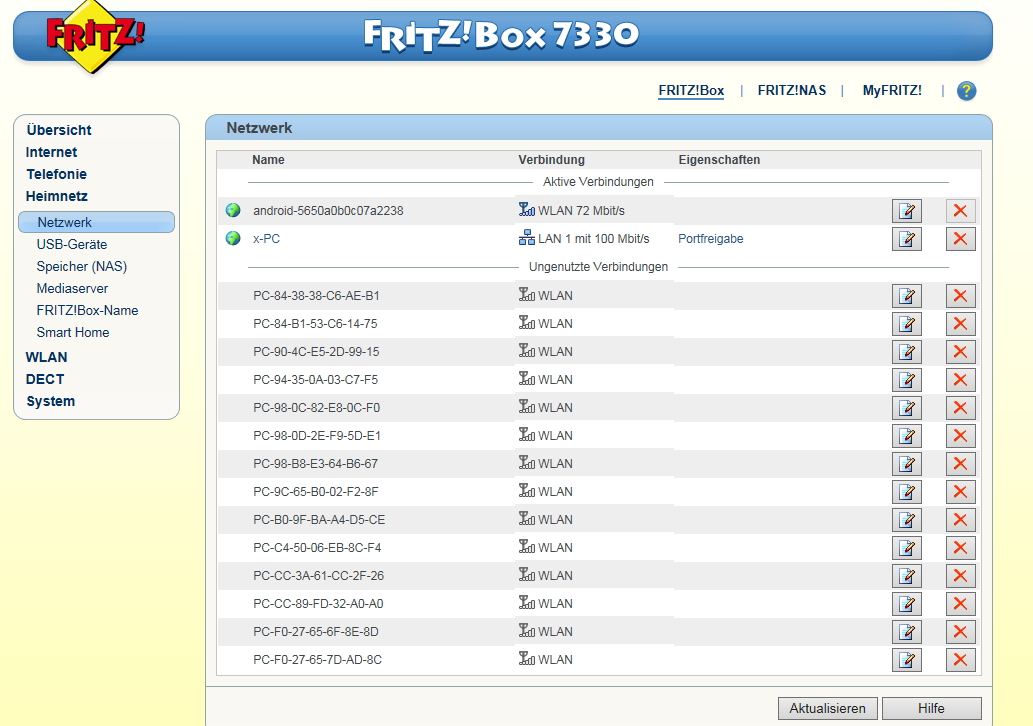This screenshot has height=726, width=1033.
Task: Delete the android-5650a0b0c07a2238 device entry
Action: [961, 211]
